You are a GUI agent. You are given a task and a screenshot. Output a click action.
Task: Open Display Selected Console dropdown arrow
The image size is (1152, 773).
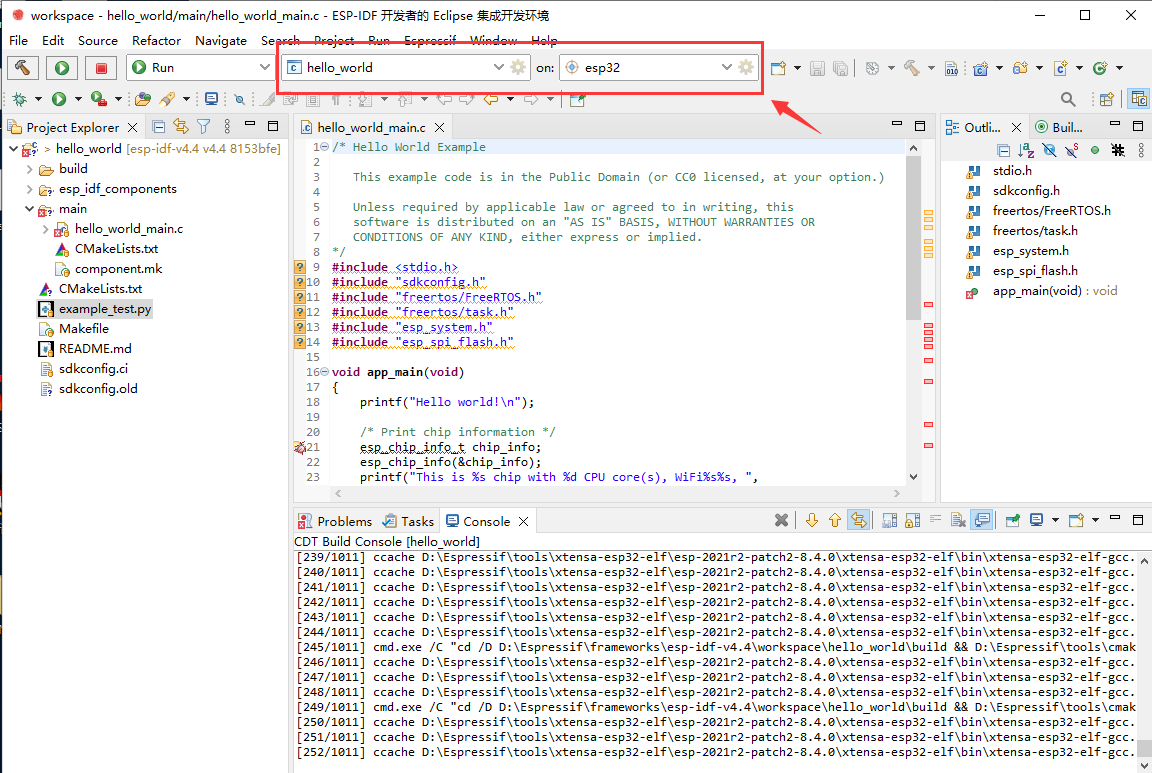(x=1055, y=520)
